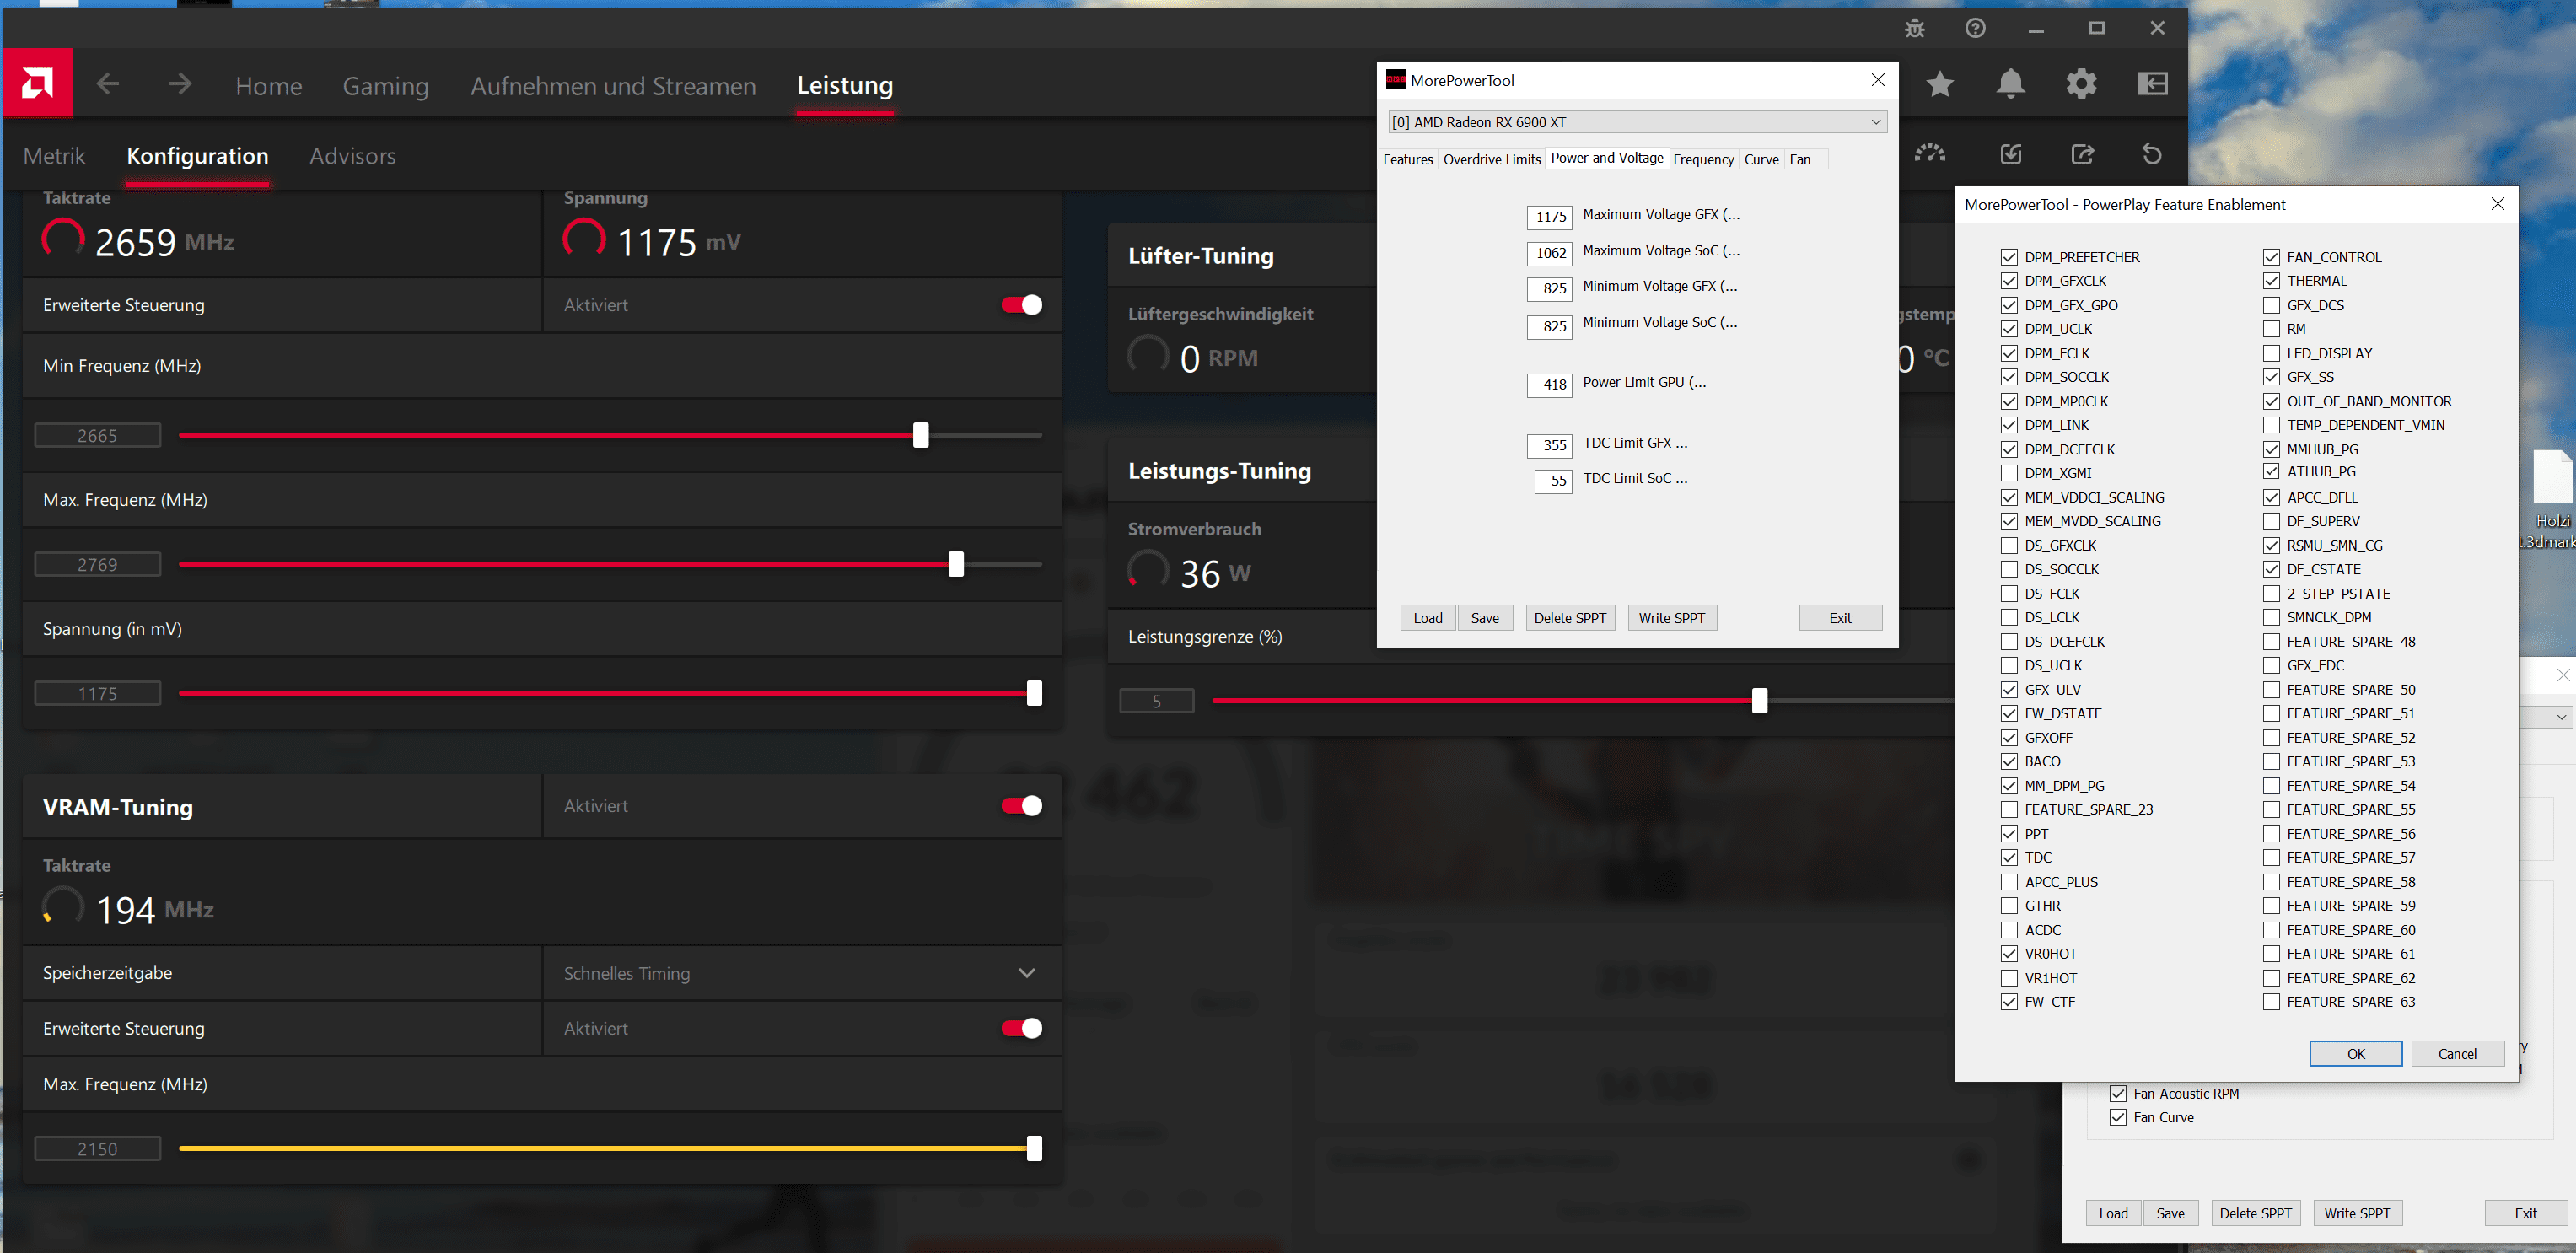Click the import tuning profile icon
The width and height of the screenshot is (2576, 1253).
tap(2011, 154)
